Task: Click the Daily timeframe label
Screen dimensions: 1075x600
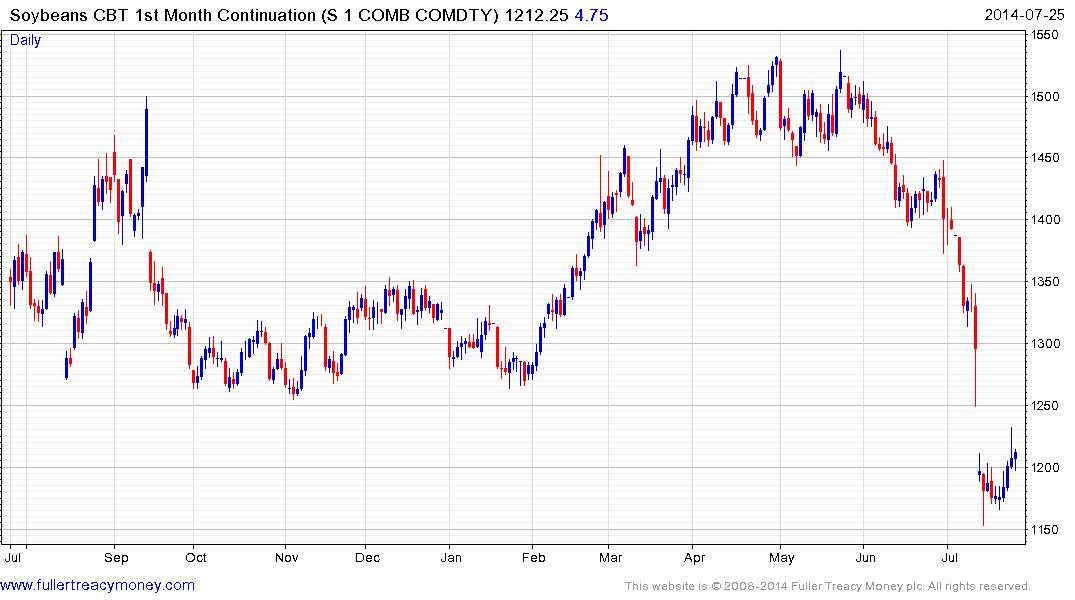Action: tap(26, 40)
